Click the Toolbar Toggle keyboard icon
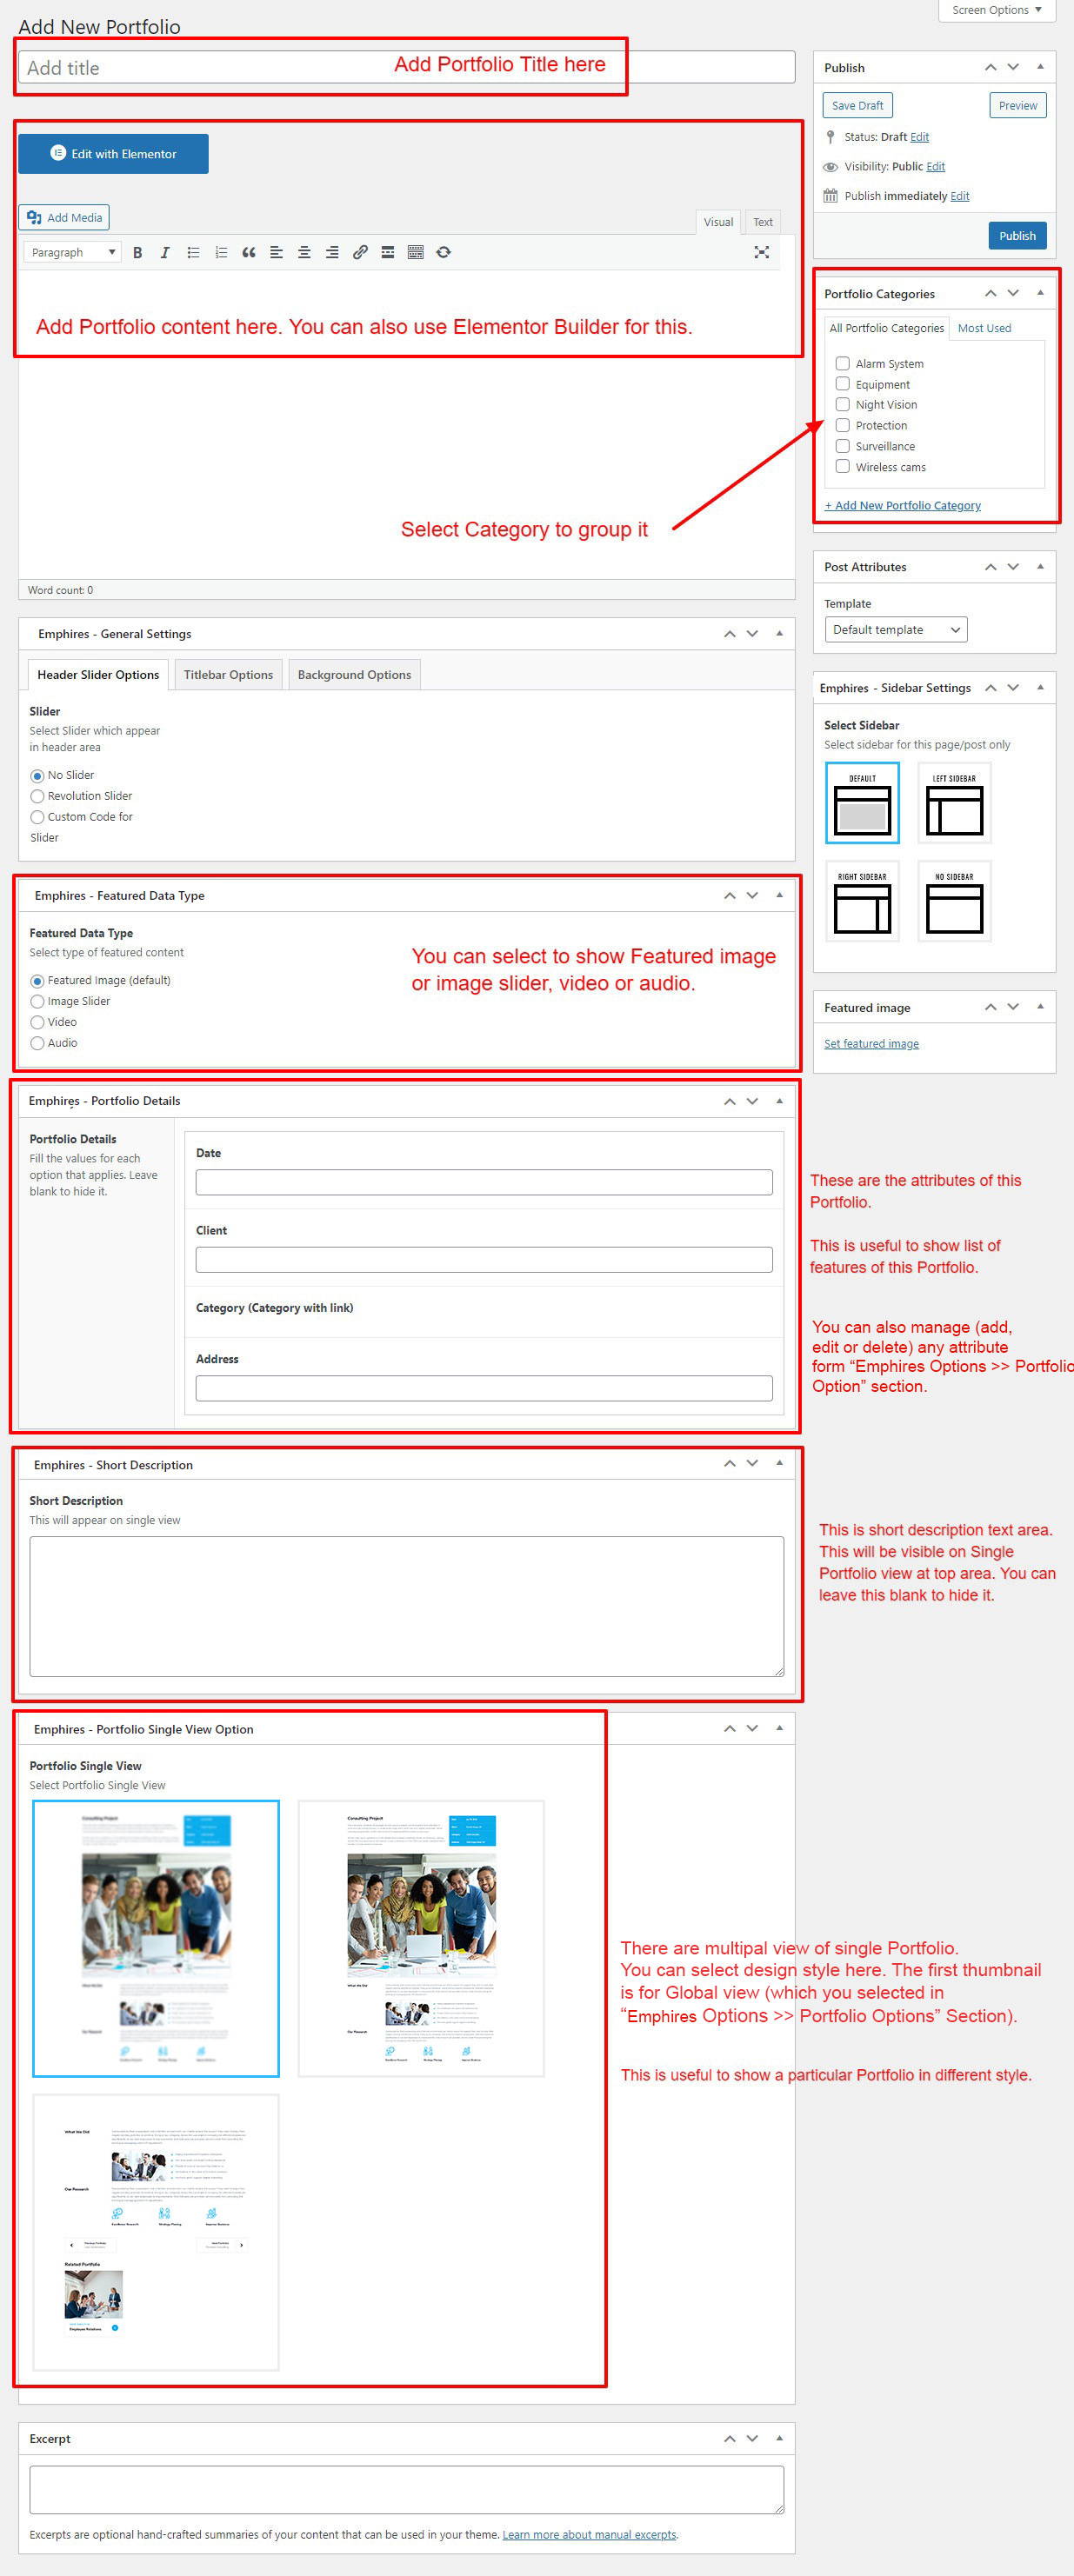 pos(416,253)
